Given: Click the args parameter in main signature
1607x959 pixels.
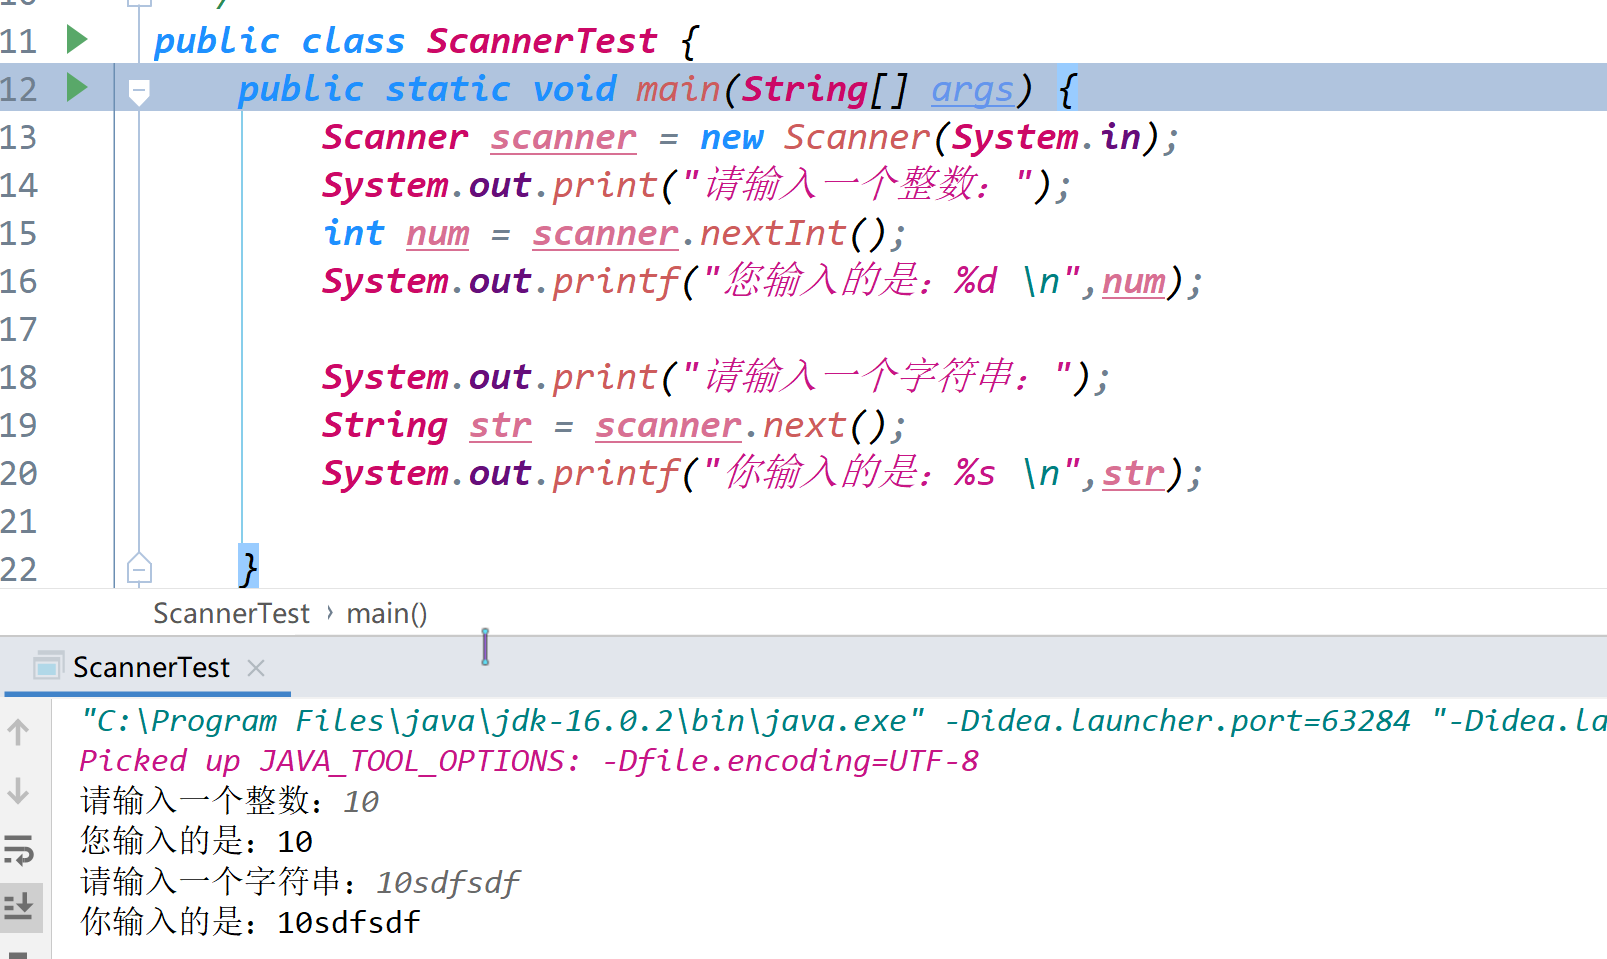Looking at the screenshot, I should (x=972, y=89).
